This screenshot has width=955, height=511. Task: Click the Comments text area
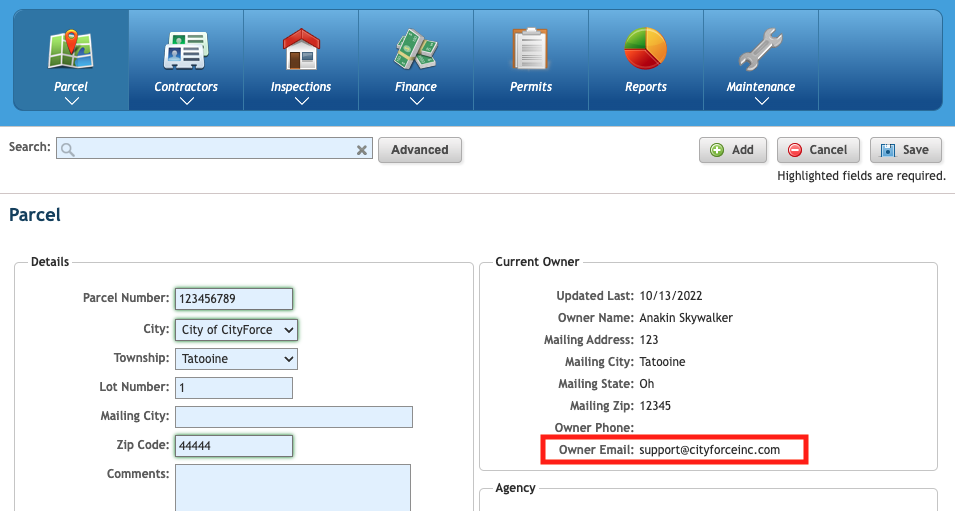click(x=293, y=488)
